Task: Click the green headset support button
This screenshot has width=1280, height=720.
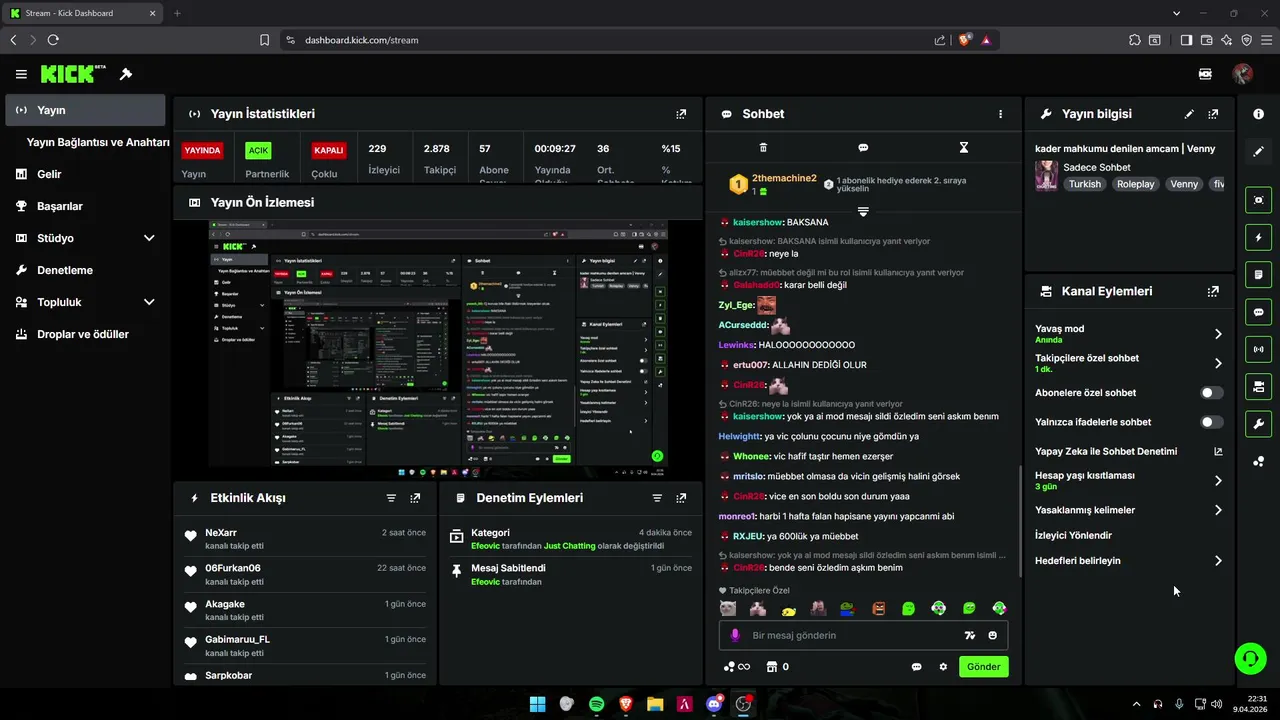Action: [x=1250, y=658]
